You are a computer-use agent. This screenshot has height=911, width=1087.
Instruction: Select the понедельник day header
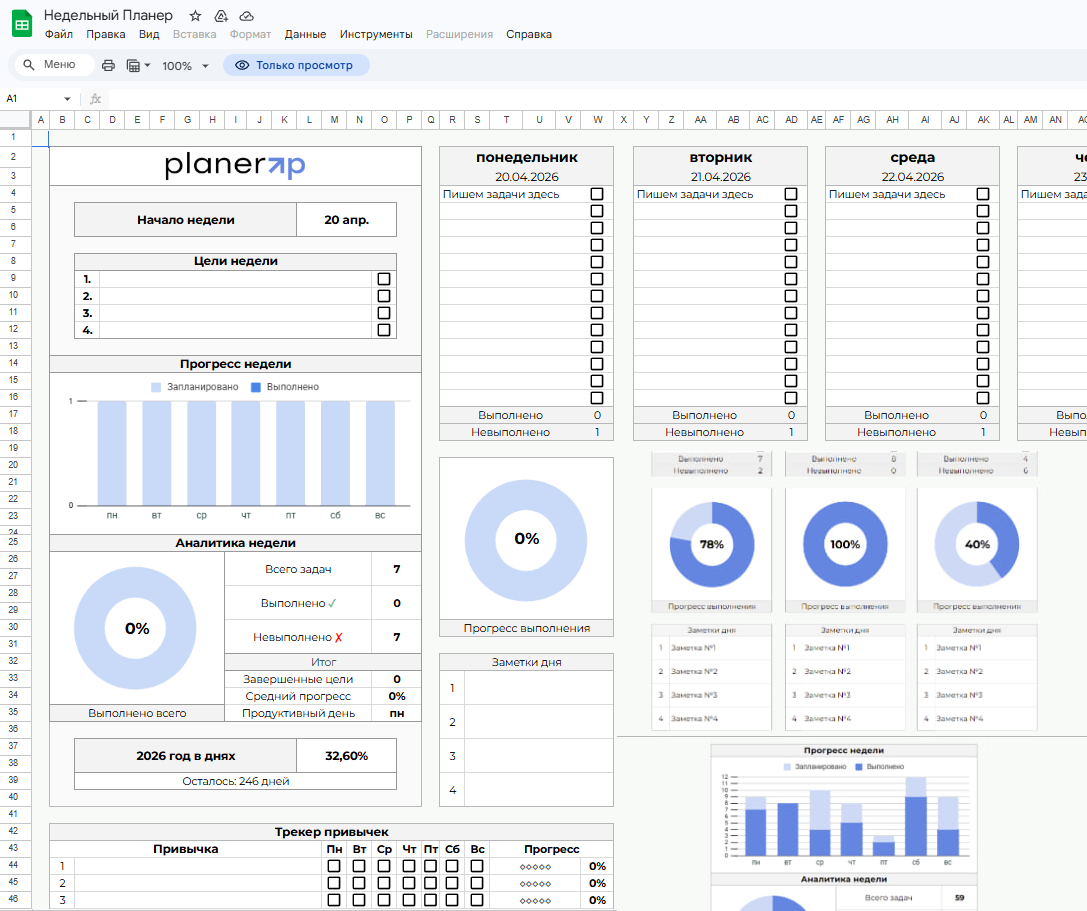point(527,157)
